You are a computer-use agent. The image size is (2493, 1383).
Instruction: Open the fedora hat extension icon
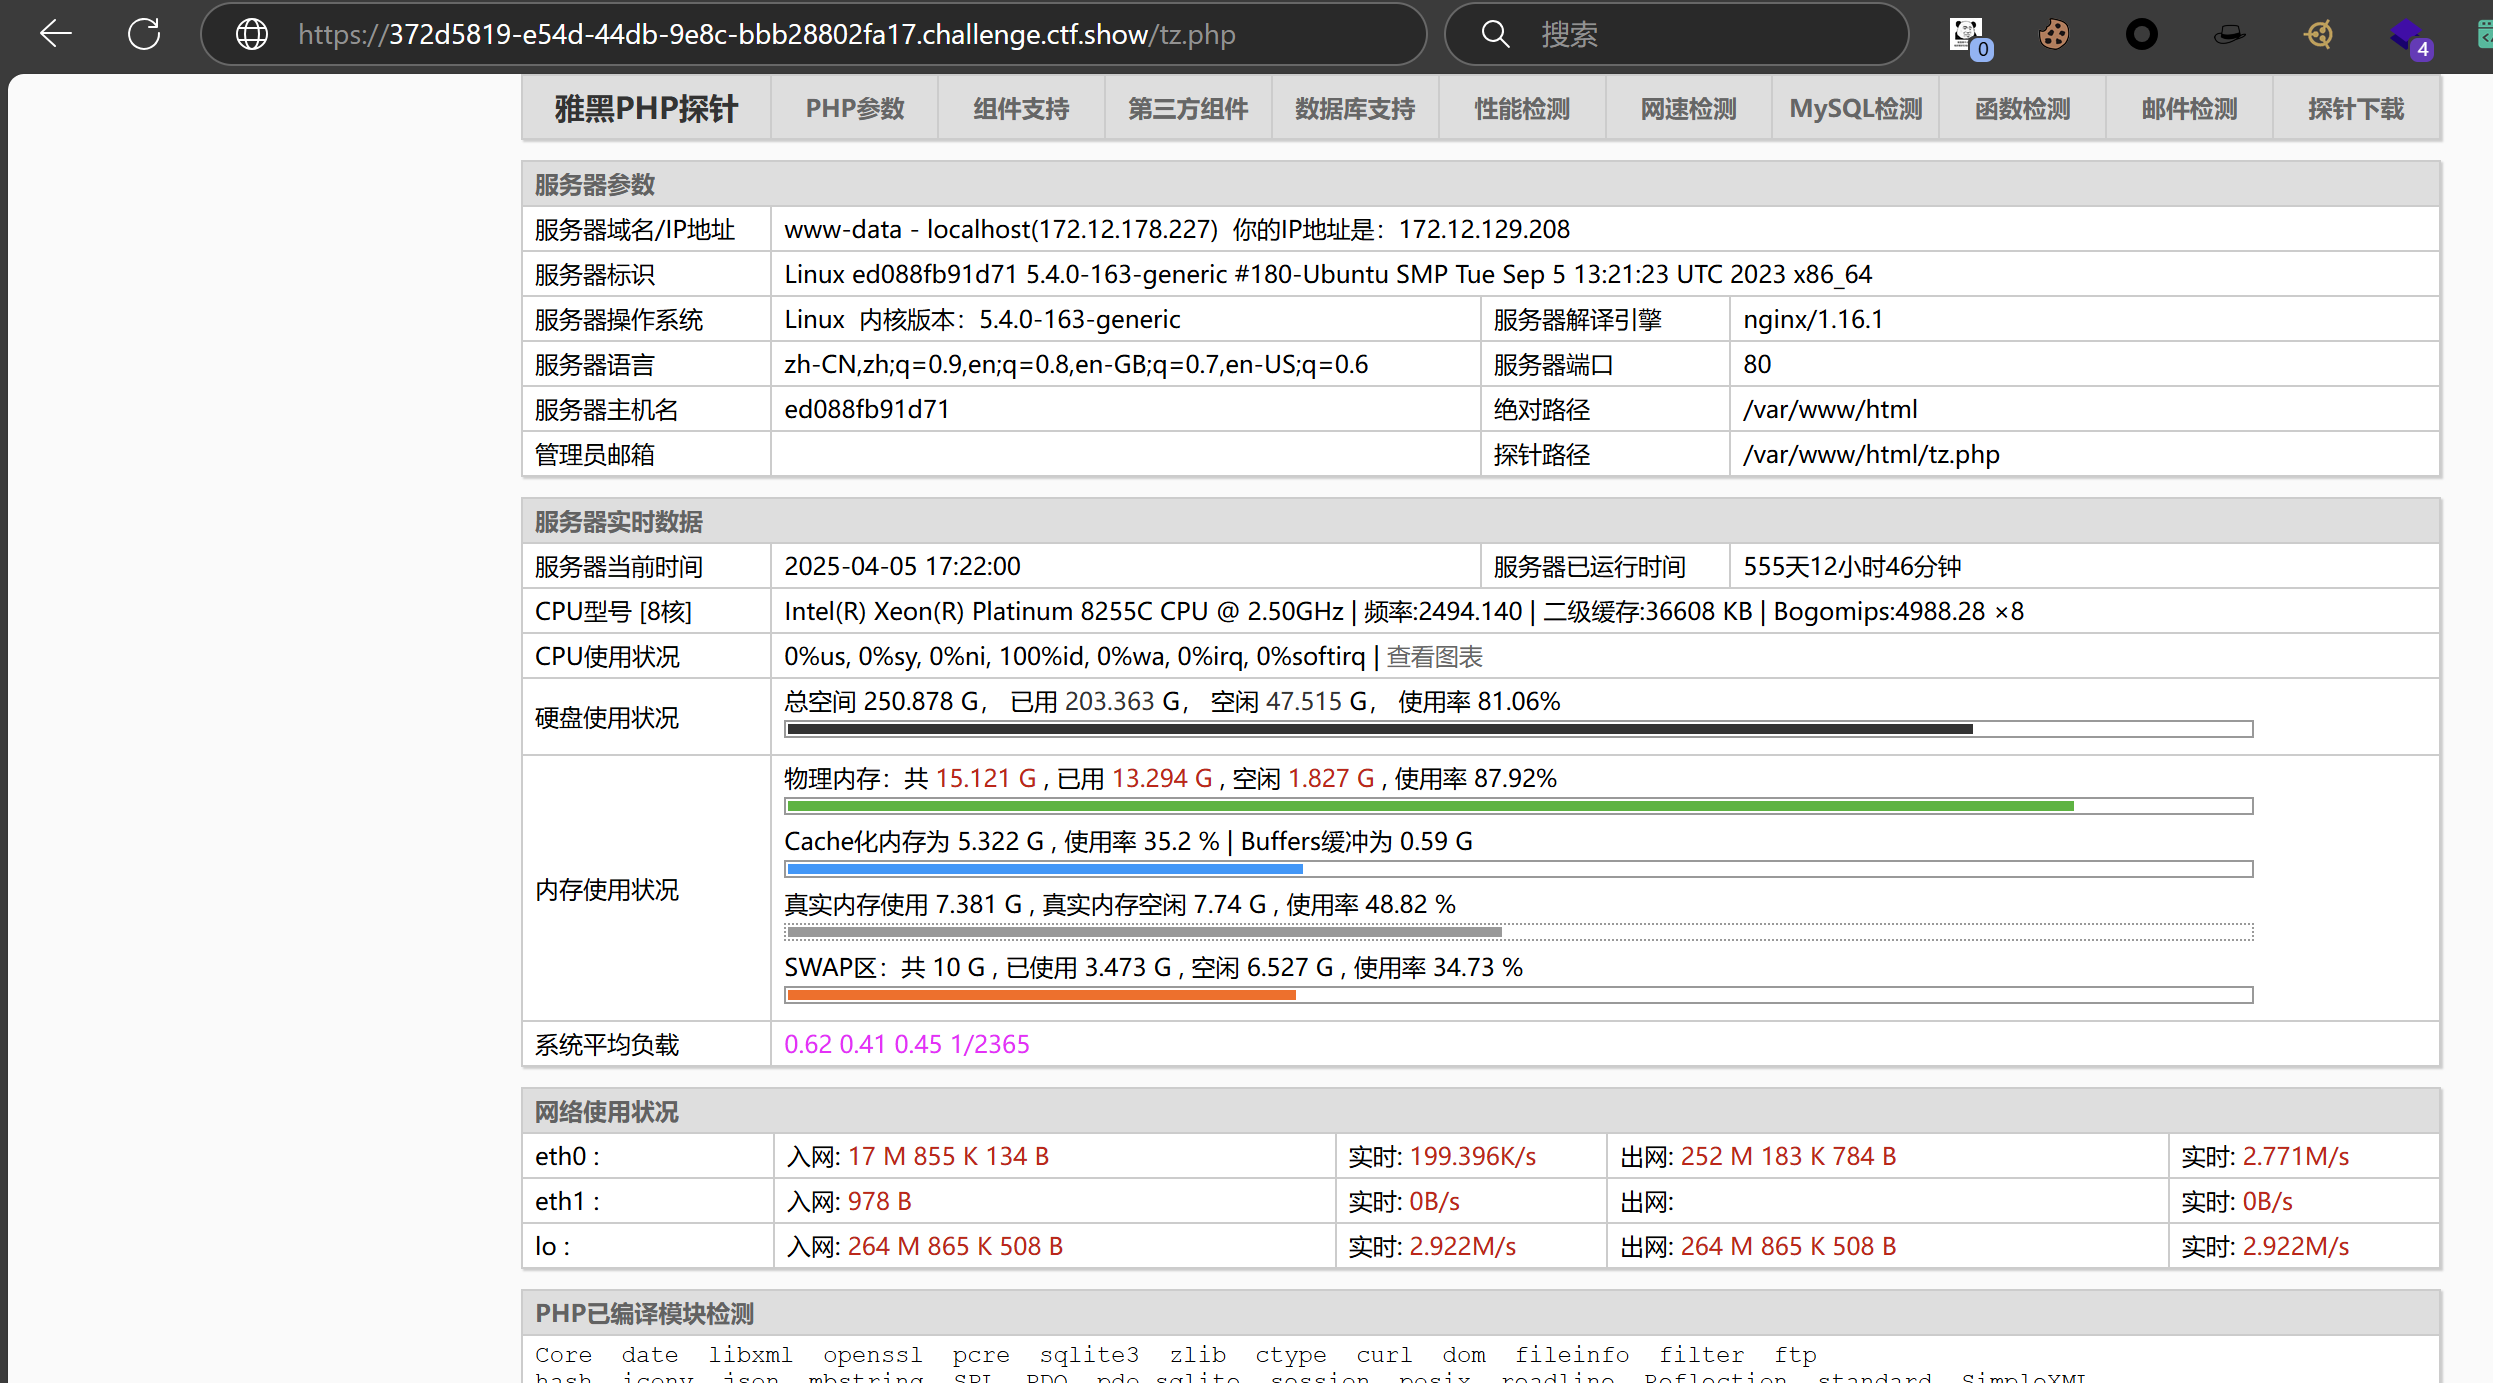(x=2229, y=35)
